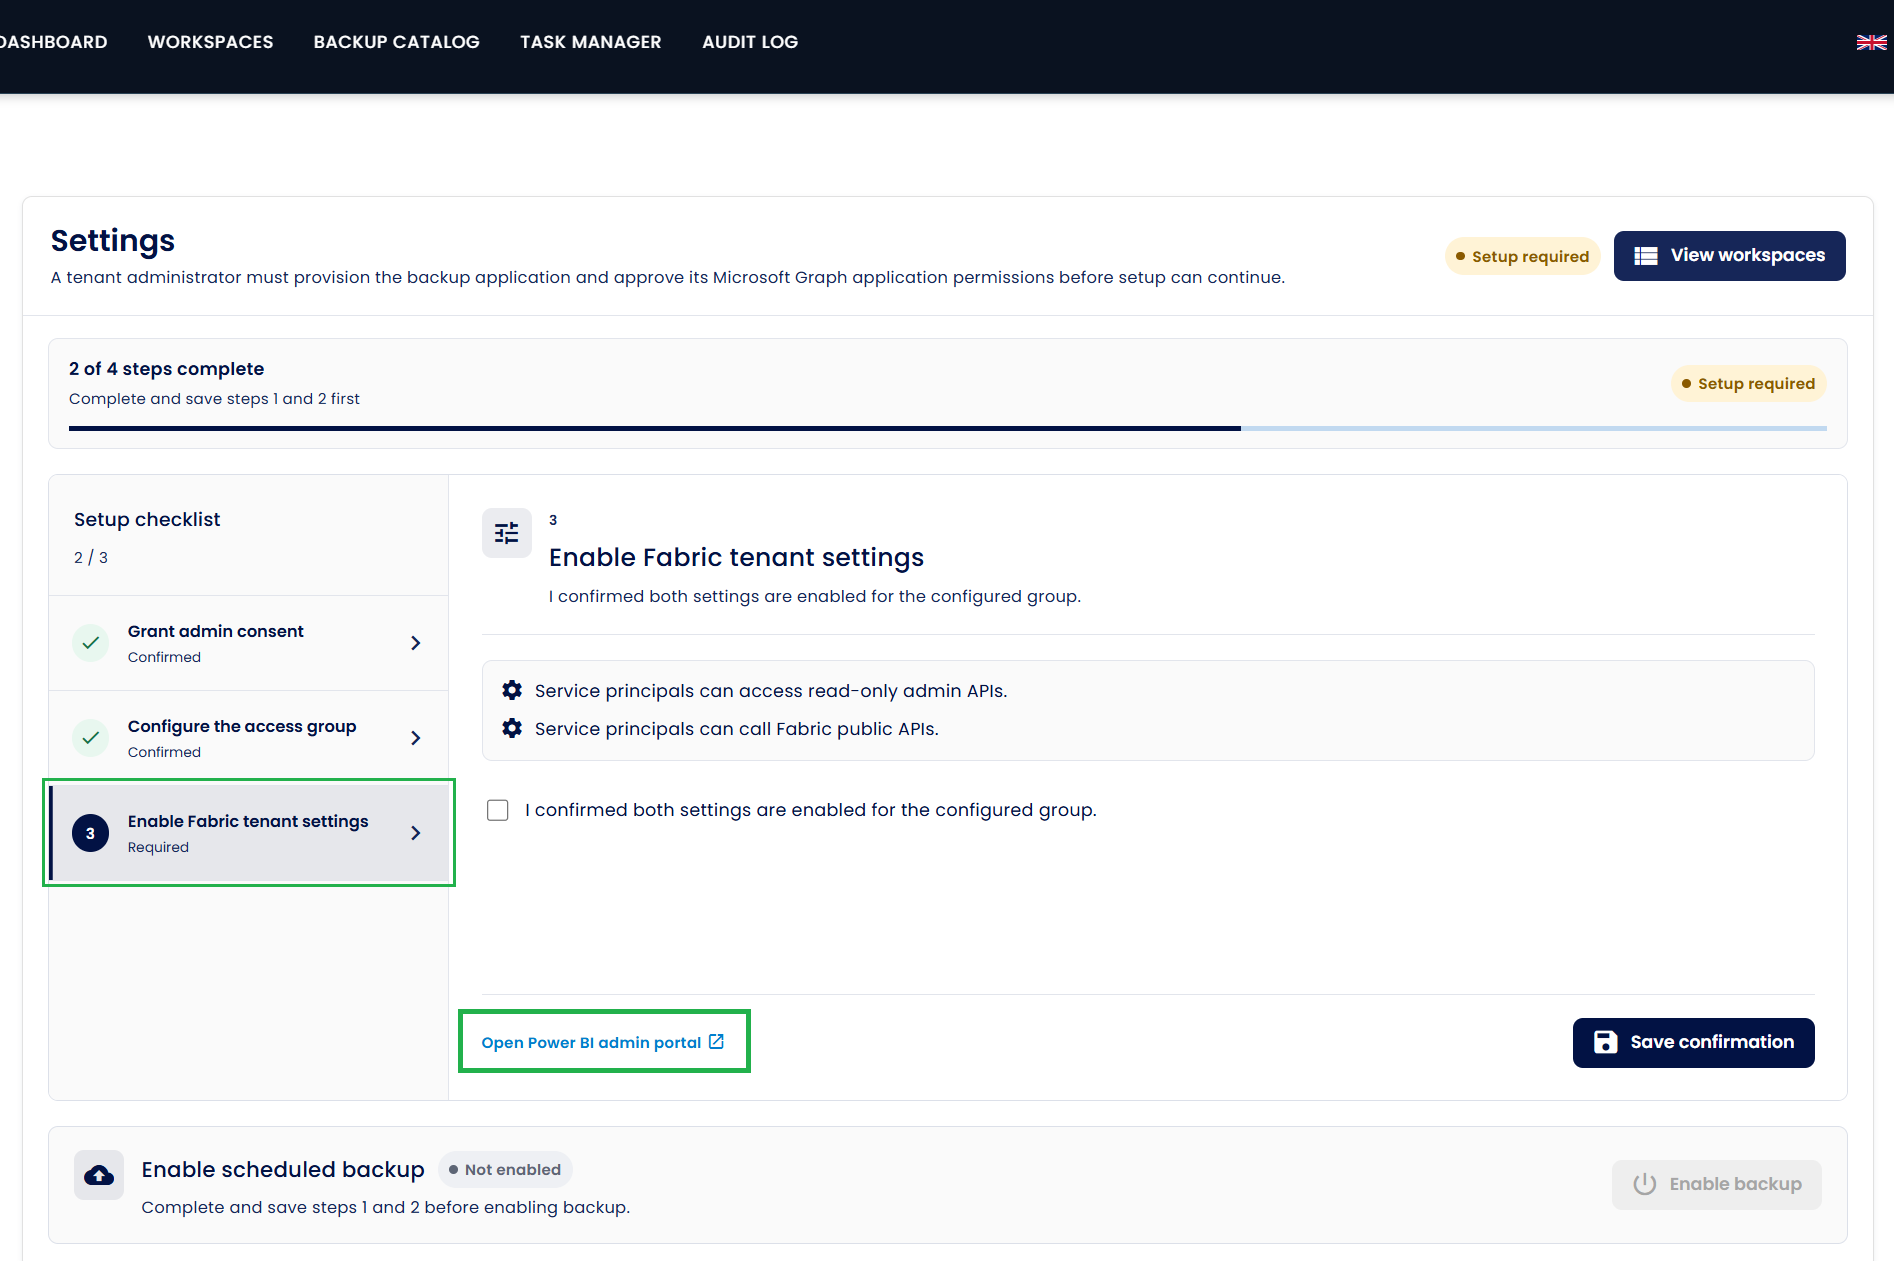Click the 'Enable scheduled backup' heading
The height and width of the screenshot is (1261, 1894).
pos(283,1169)
